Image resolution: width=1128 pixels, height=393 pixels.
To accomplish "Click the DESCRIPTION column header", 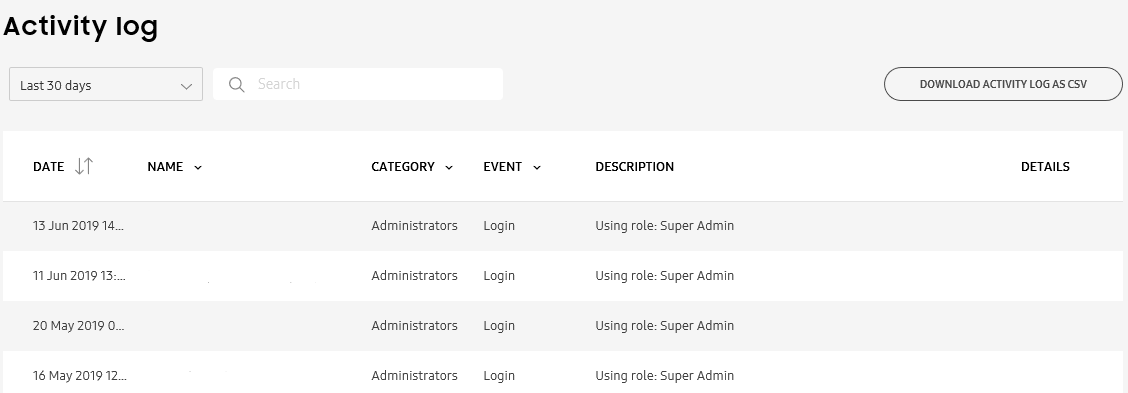I will click(634, 167).
